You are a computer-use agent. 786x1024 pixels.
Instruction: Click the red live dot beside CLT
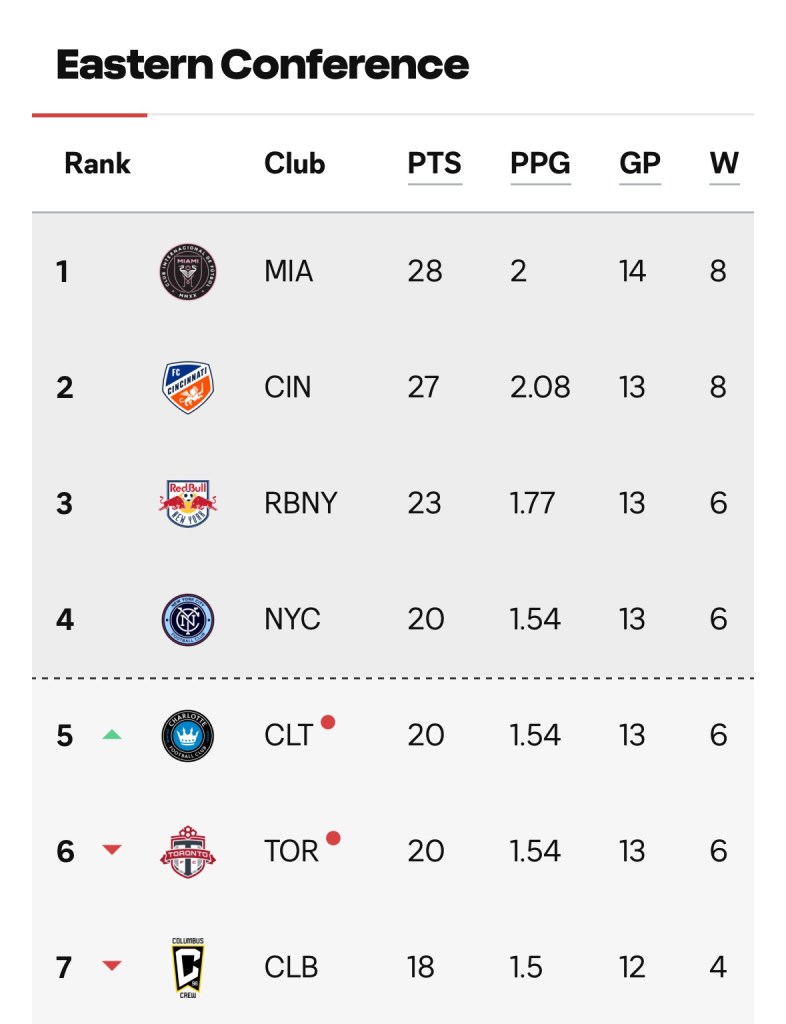click(328, 722)
